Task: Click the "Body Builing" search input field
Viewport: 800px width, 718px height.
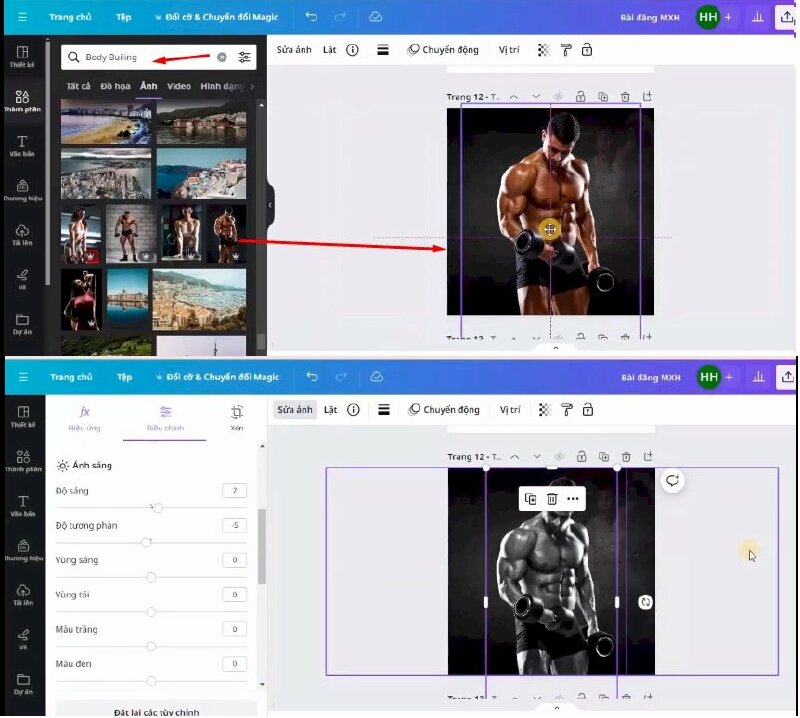Action: click(140, 58)
